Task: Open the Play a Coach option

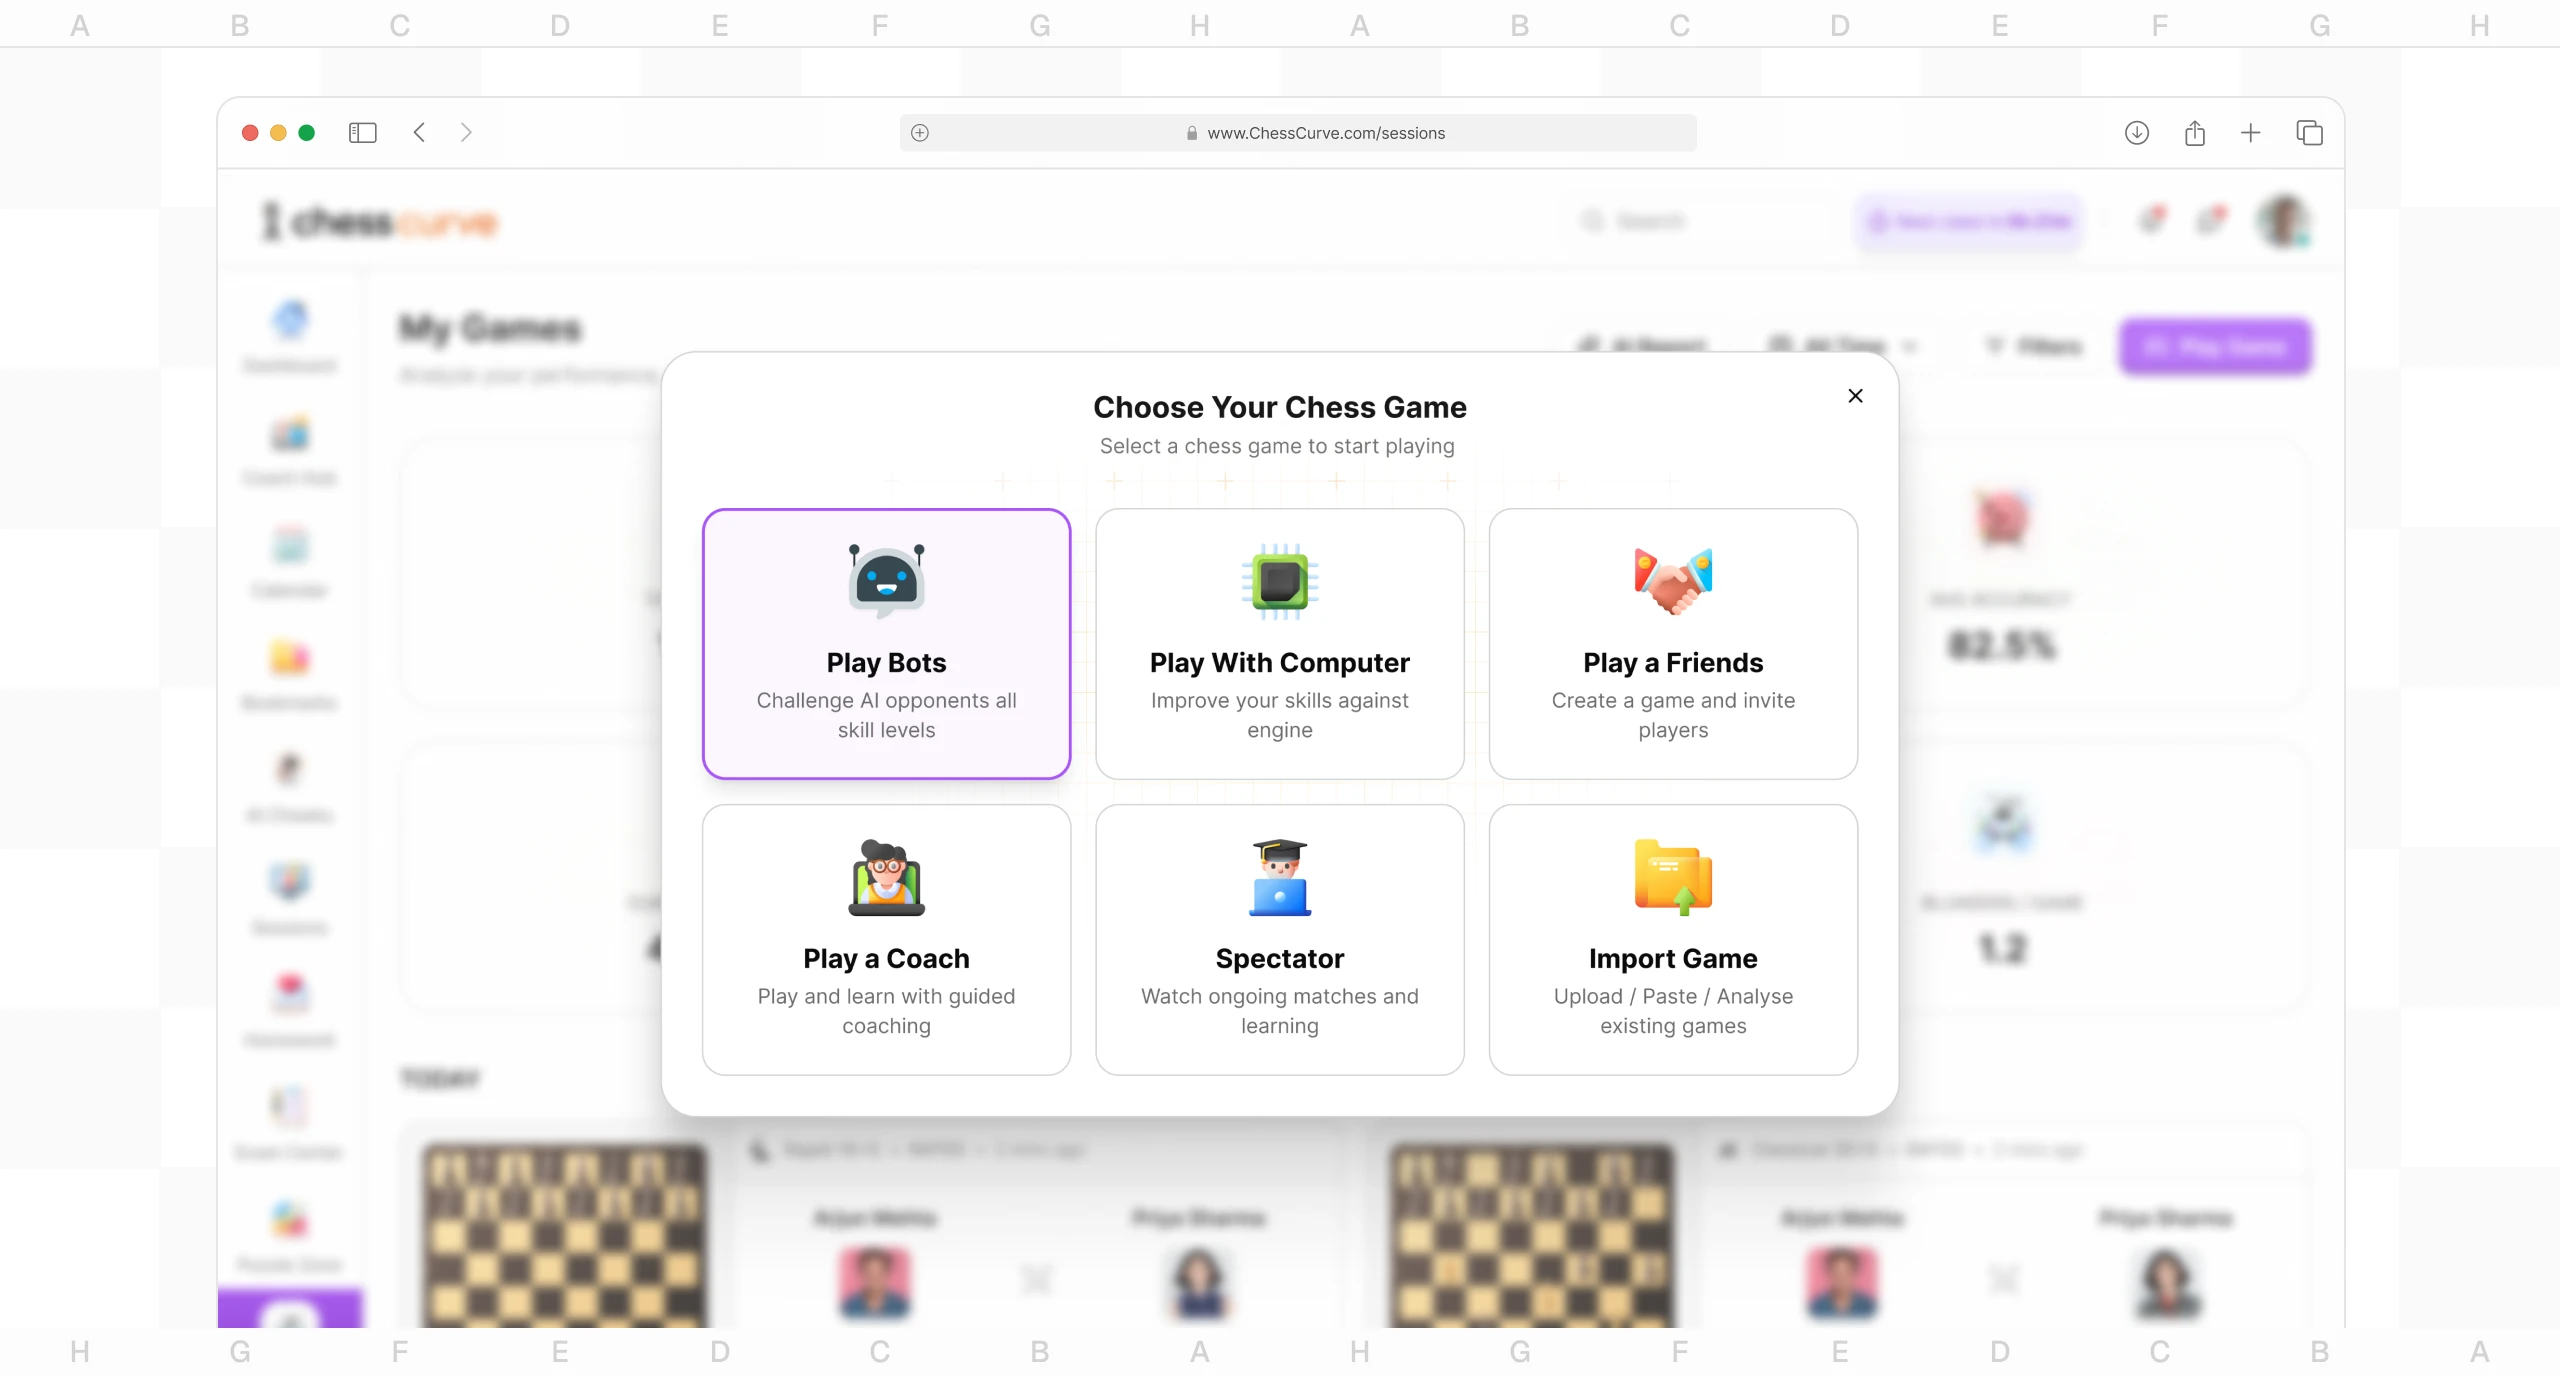Action: point(886,939)
